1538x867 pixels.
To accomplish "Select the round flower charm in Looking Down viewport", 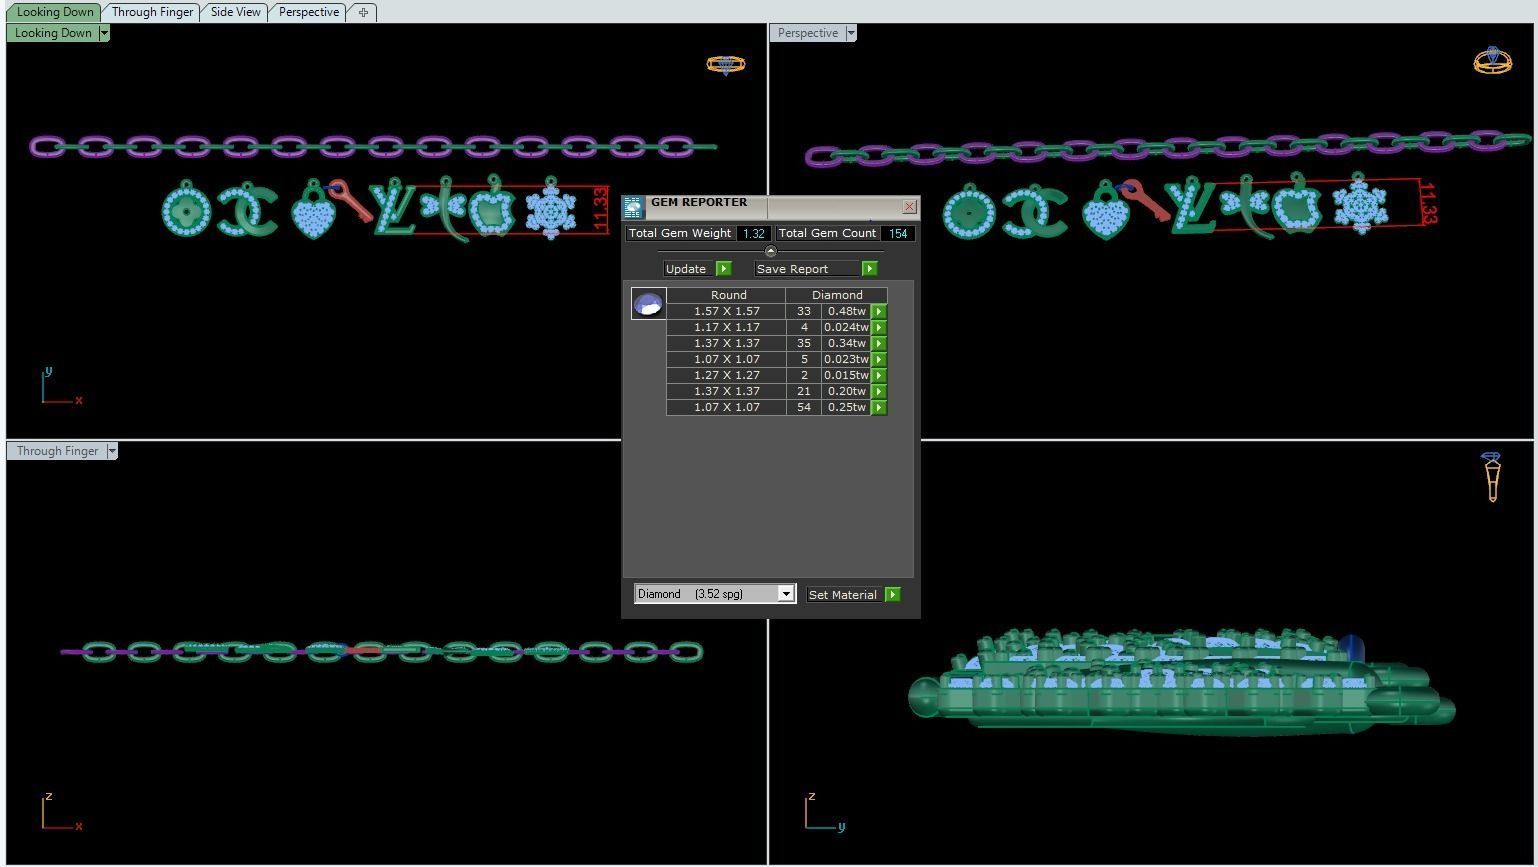I will click(x=187, y=209).
